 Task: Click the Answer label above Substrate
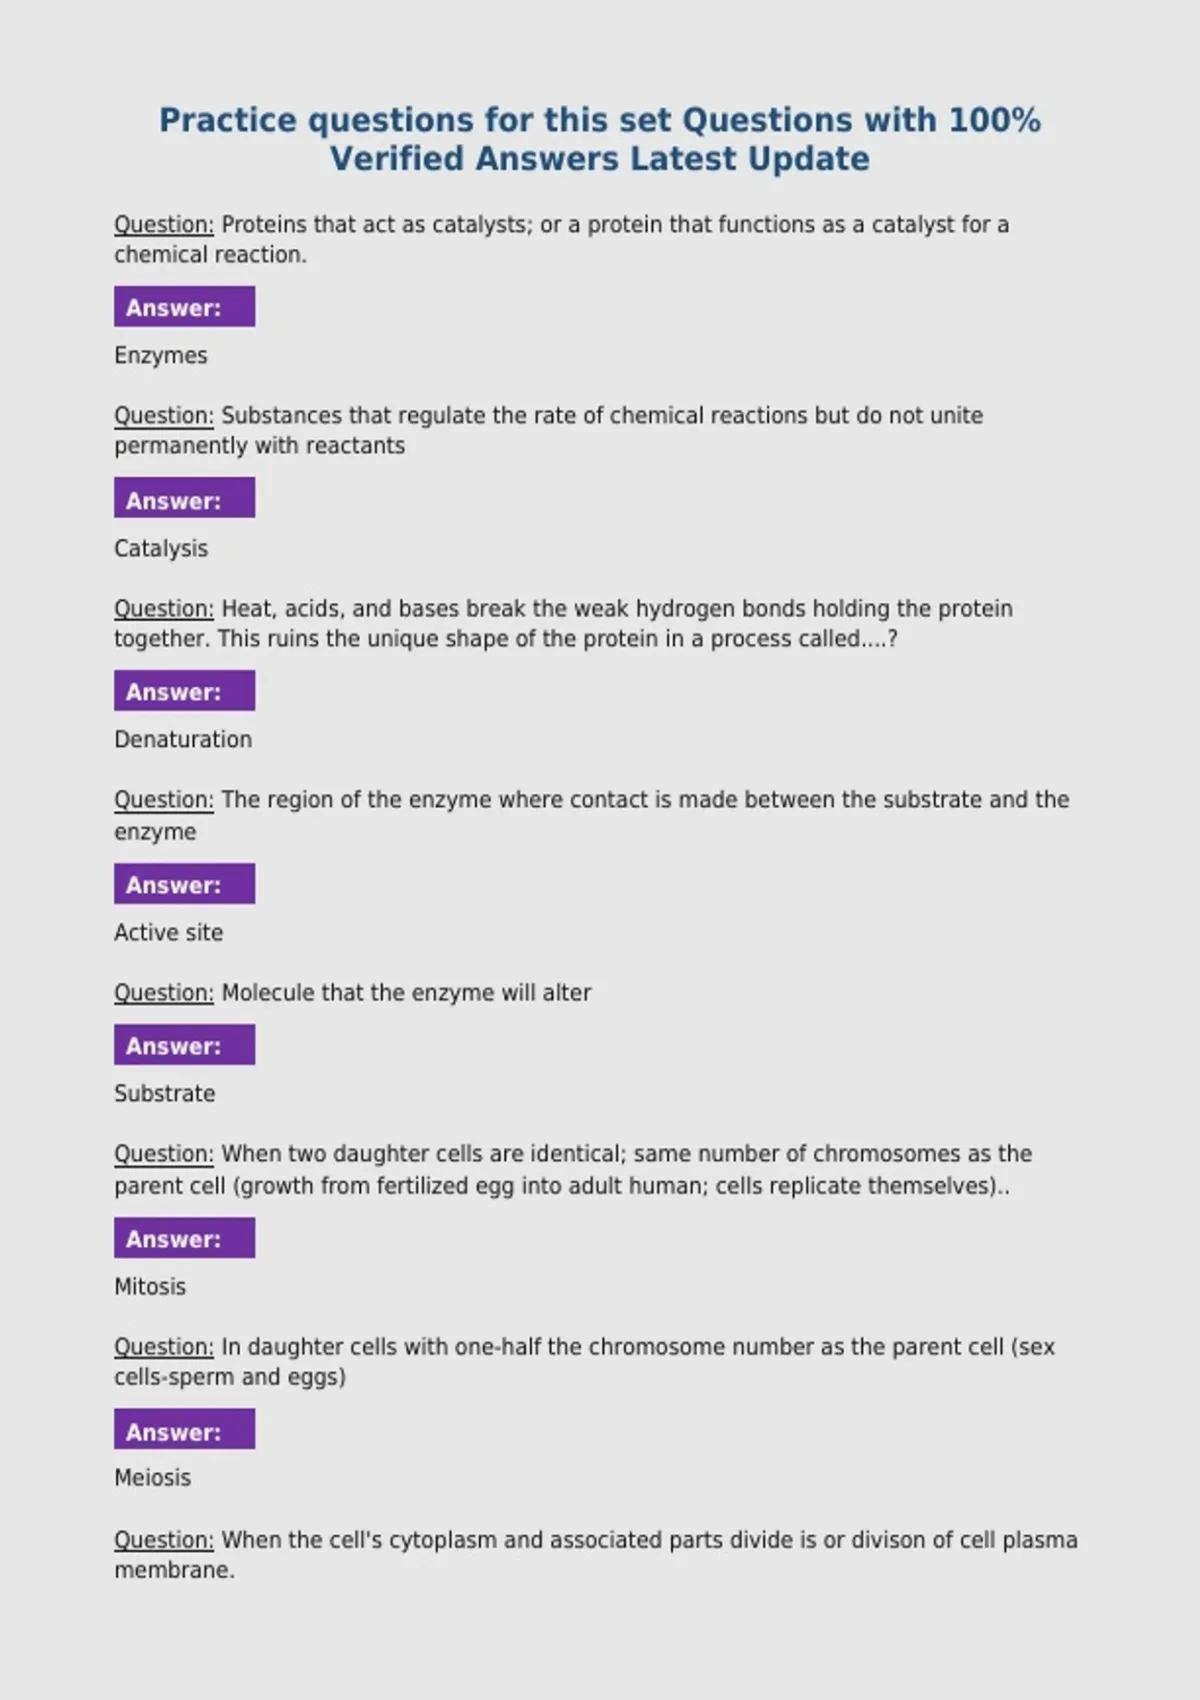184,1045
